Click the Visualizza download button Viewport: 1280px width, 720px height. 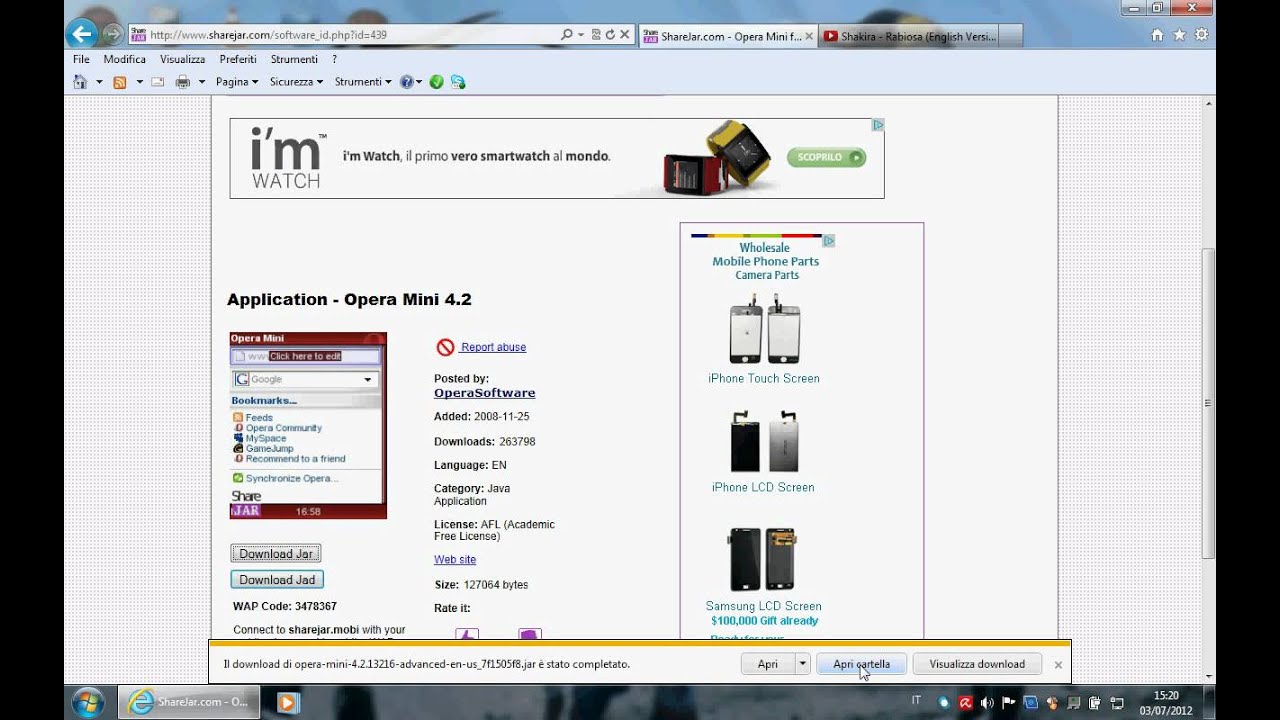tap(977, 664)
